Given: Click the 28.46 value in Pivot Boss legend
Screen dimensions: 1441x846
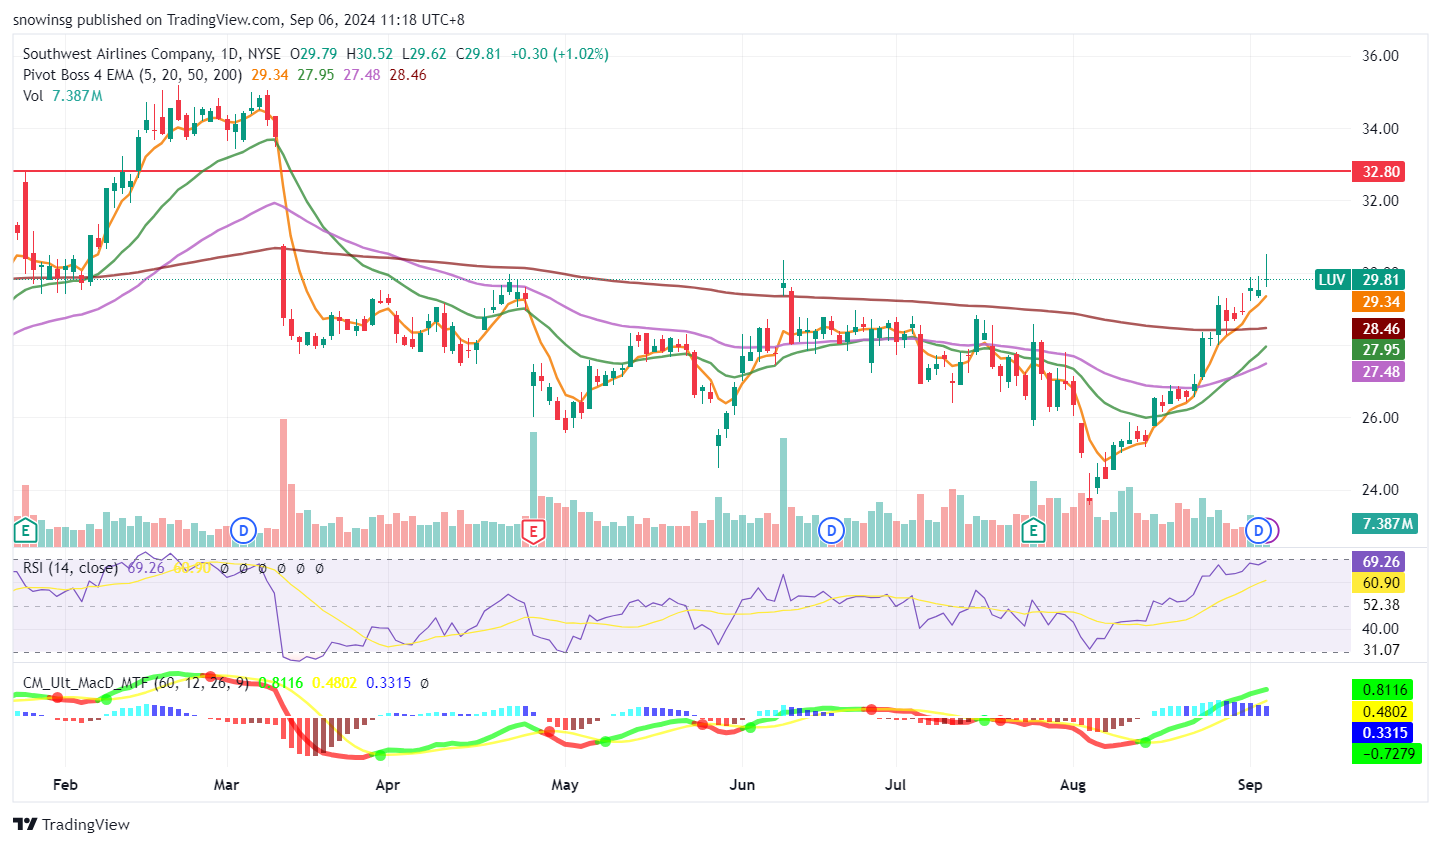Looking at the screenshot, I should (408, 75).
